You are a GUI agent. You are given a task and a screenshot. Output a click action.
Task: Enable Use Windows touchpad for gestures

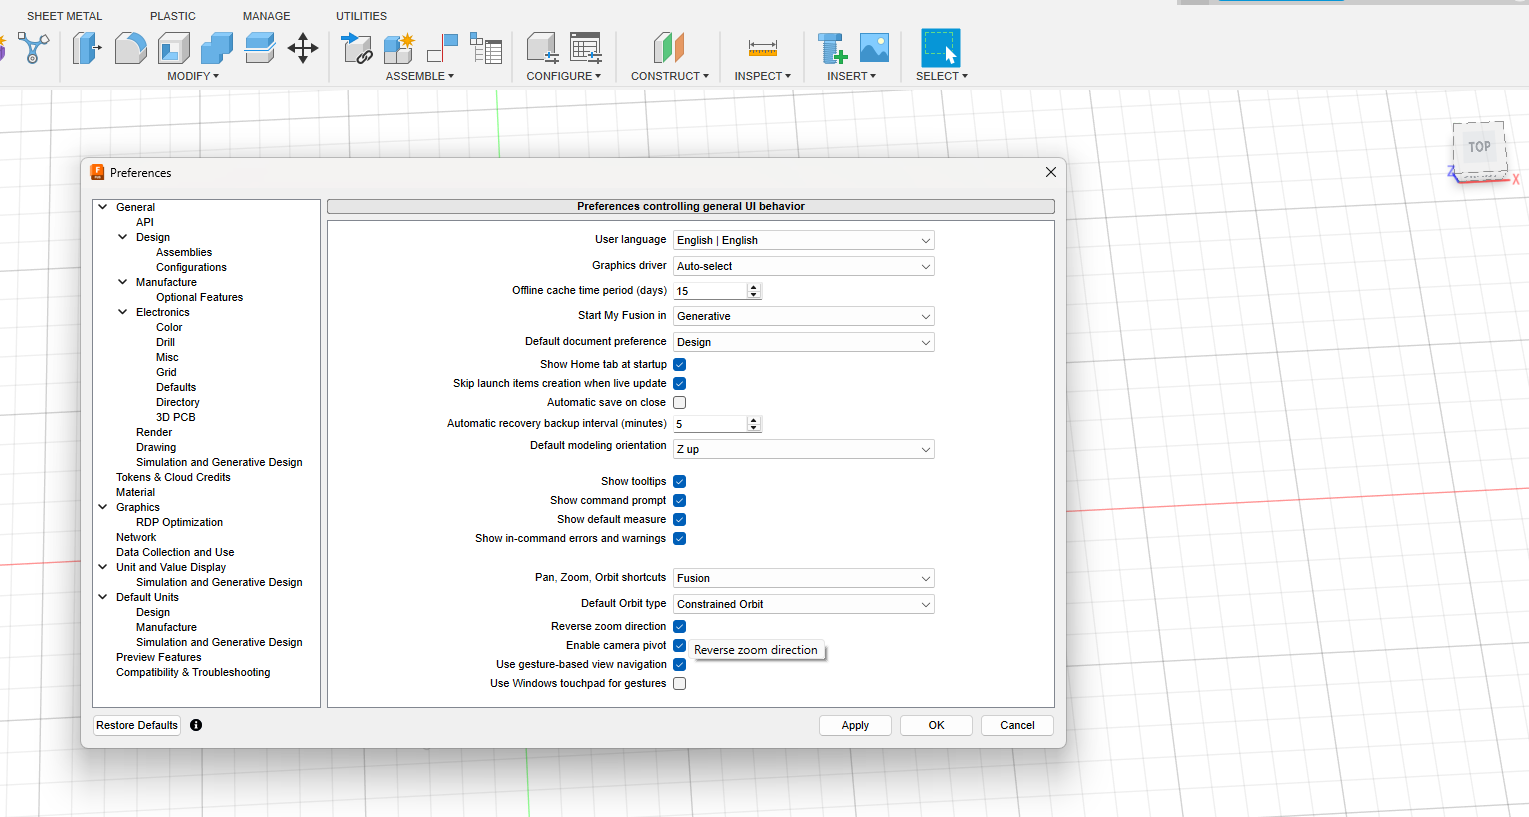(x=680, y=684)
